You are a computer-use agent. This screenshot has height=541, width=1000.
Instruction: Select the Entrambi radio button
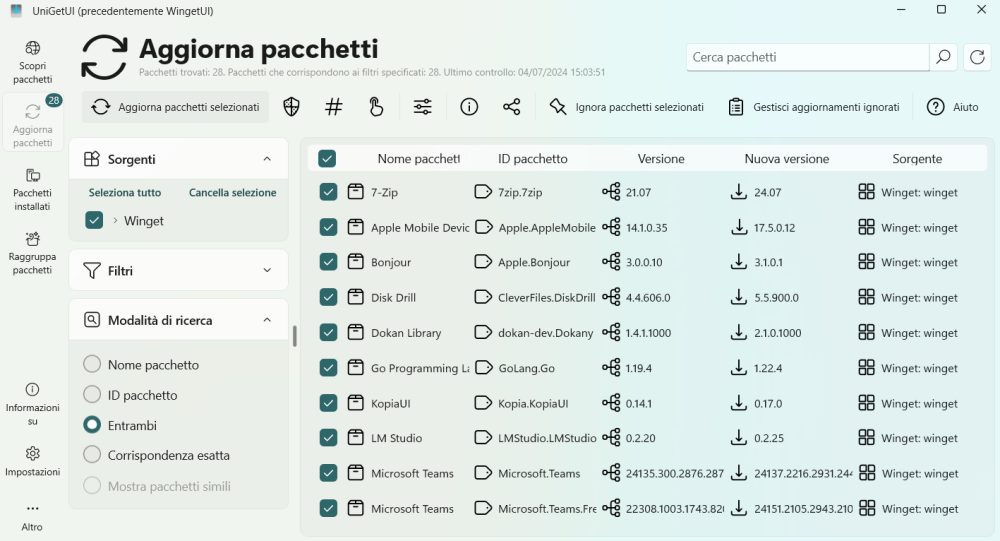92,425
